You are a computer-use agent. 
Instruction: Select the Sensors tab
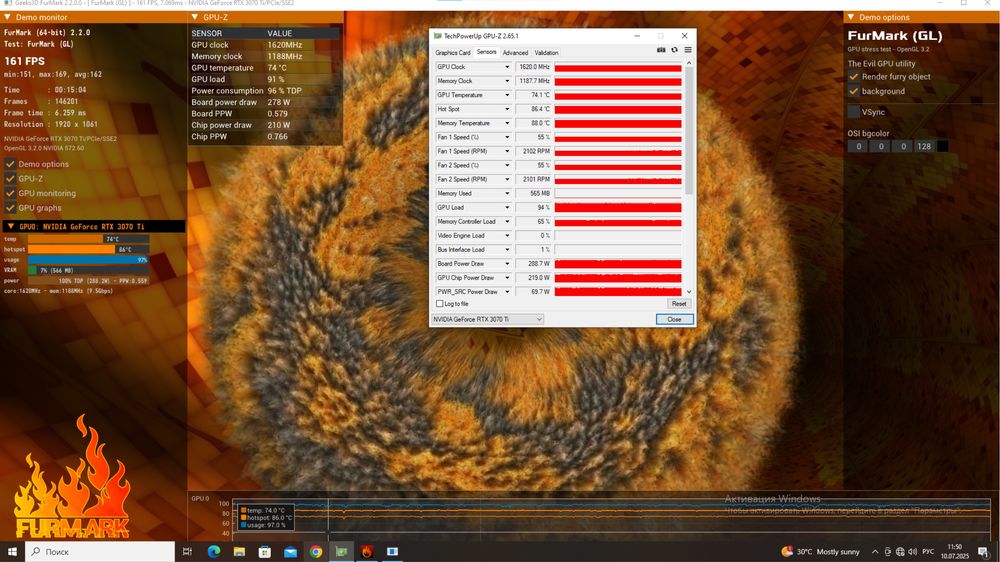pos(487,52)
